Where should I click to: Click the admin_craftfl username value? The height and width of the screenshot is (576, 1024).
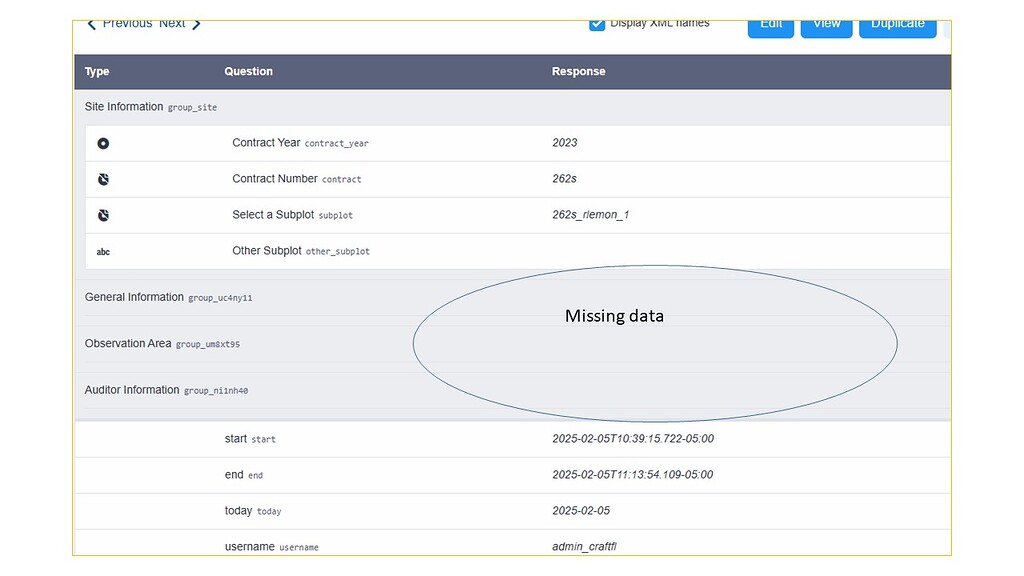click(583, 546)
